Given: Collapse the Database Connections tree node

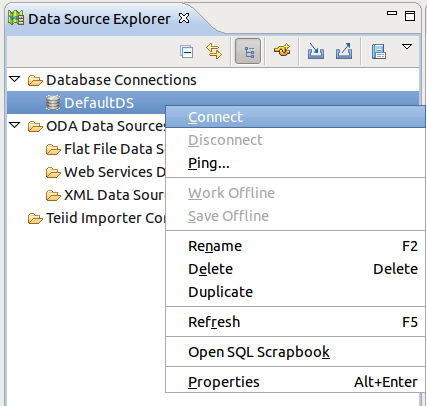Looking at the screenshot, I should (15, 79).
